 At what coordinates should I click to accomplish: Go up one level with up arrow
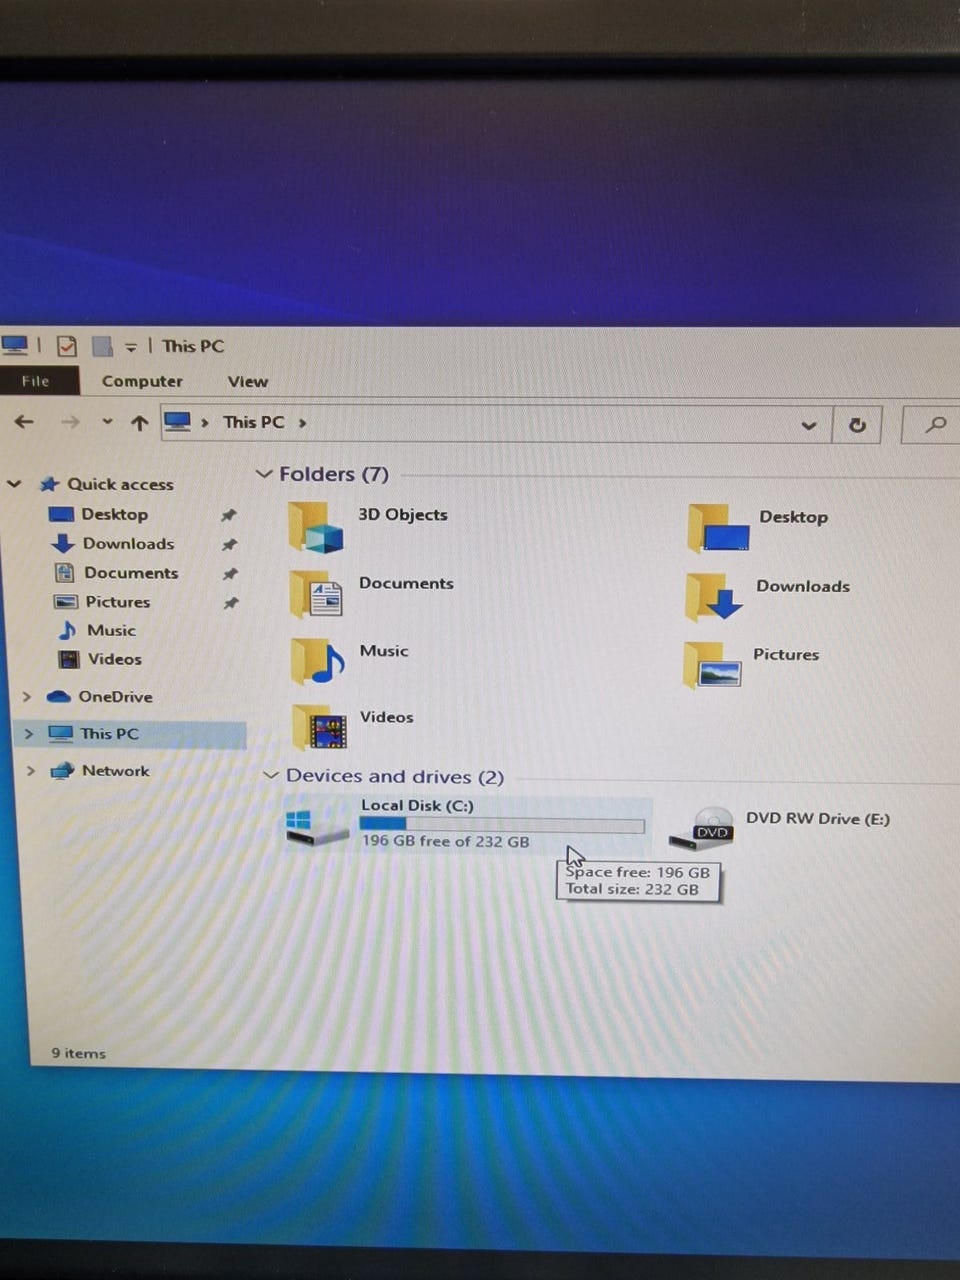pos(139,423)
